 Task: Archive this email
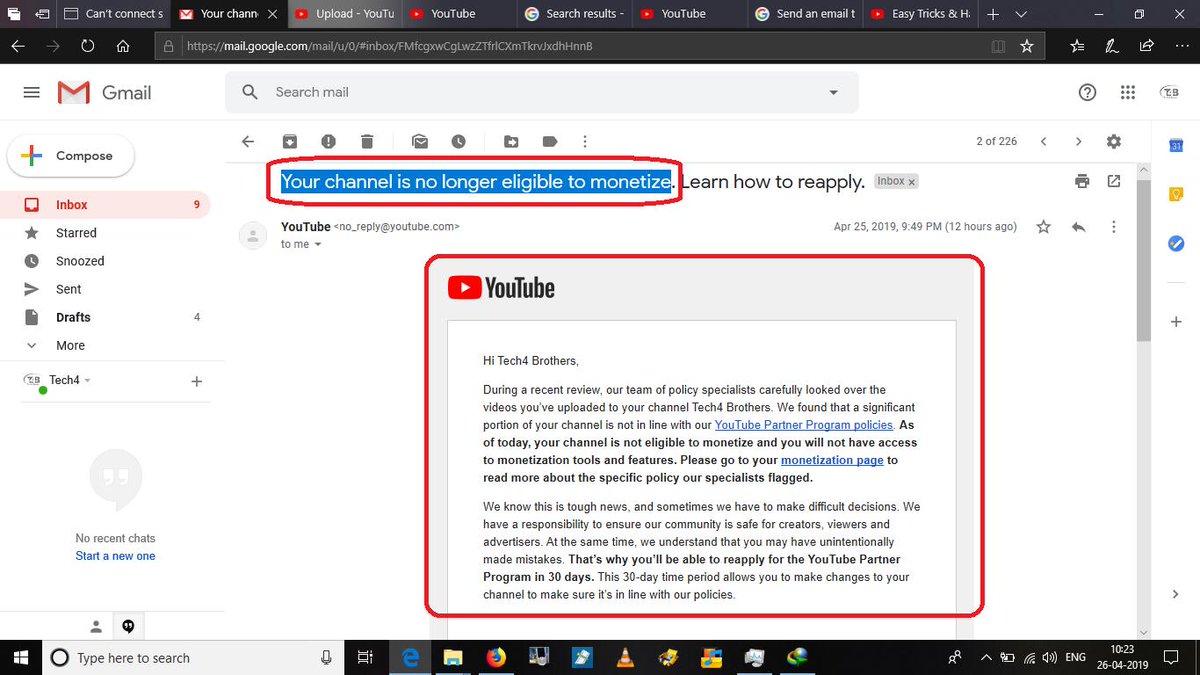[x=289, y=141]
